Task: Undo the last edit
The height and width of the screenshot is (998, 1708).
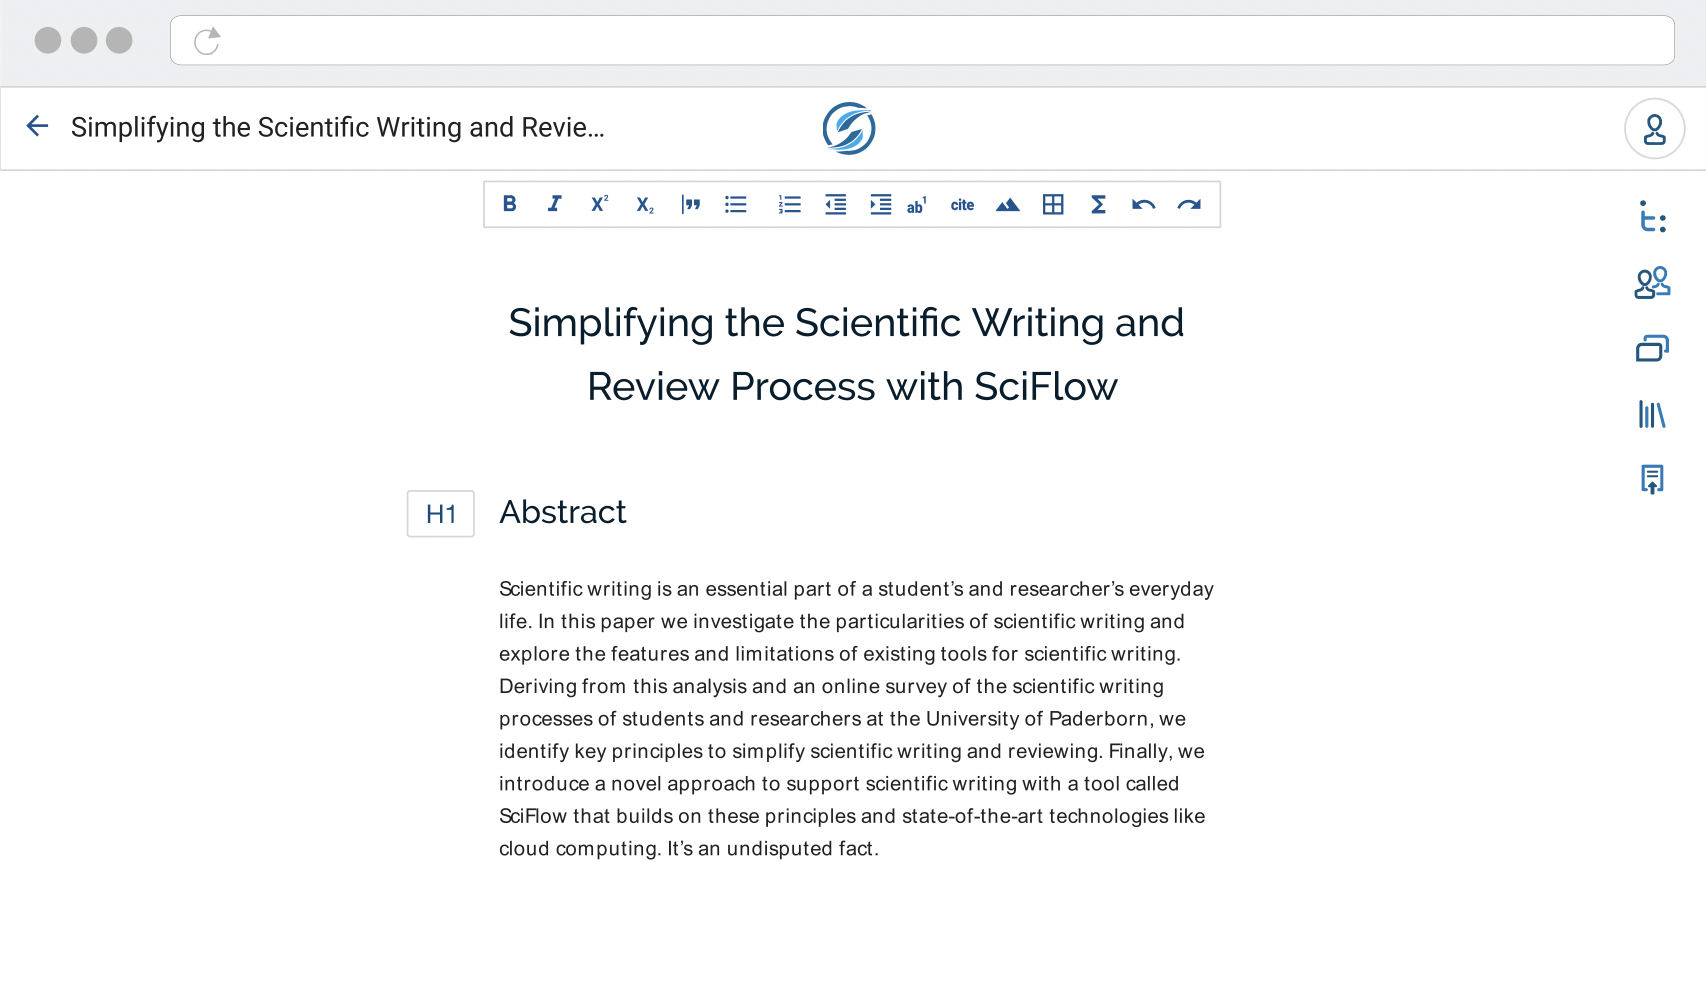Action: coord(1142,204)
